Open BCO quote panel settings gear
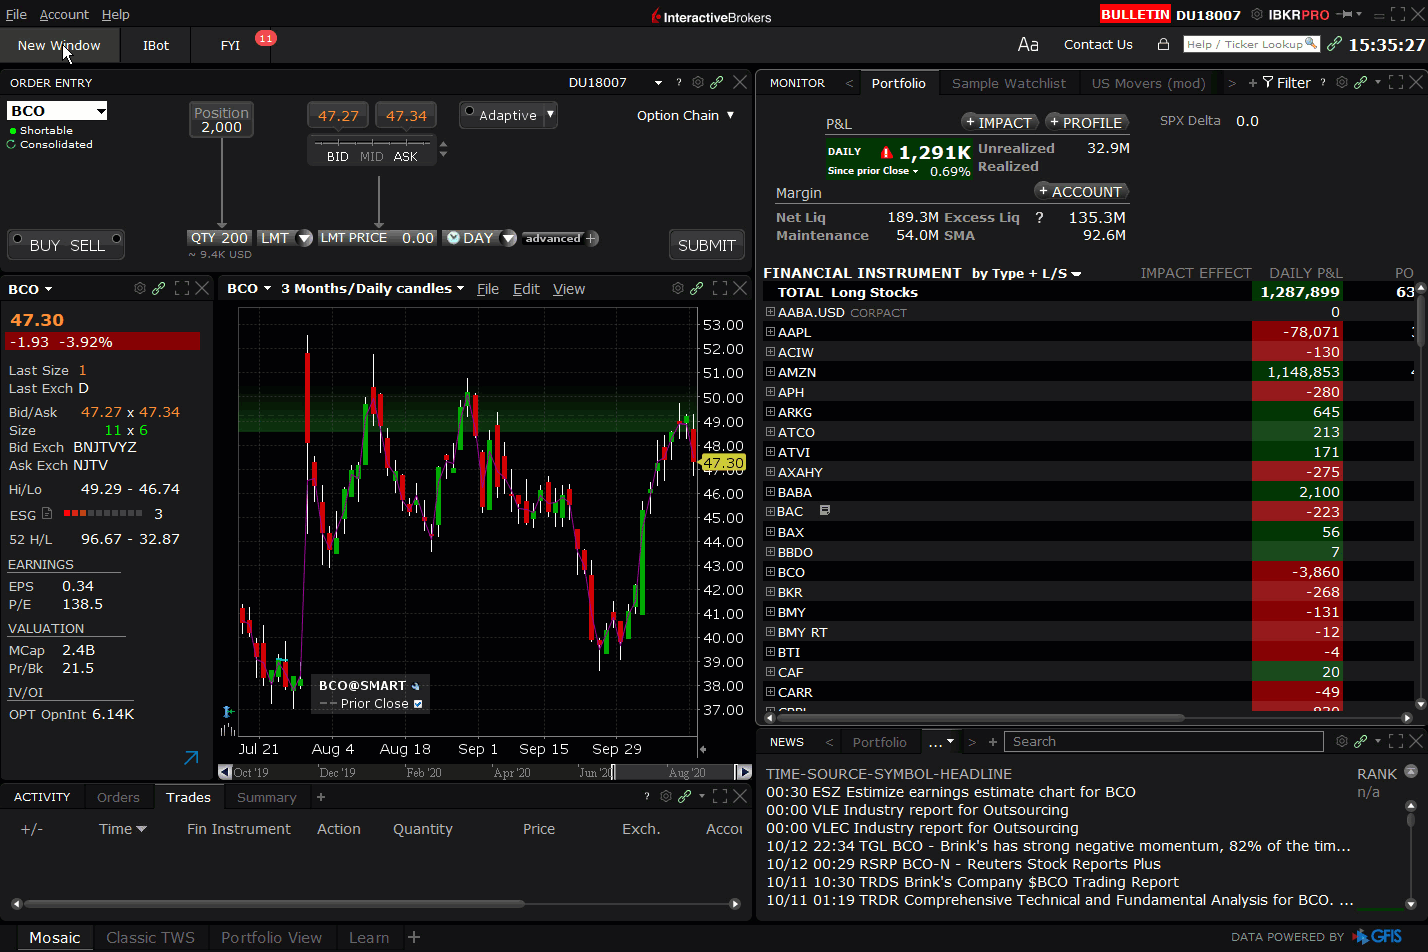 140,288
